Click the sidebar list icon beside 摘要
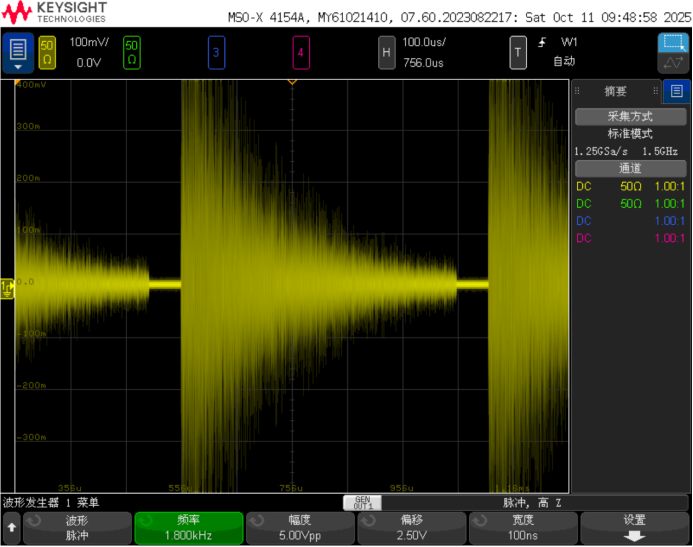 tap(677, 91)
